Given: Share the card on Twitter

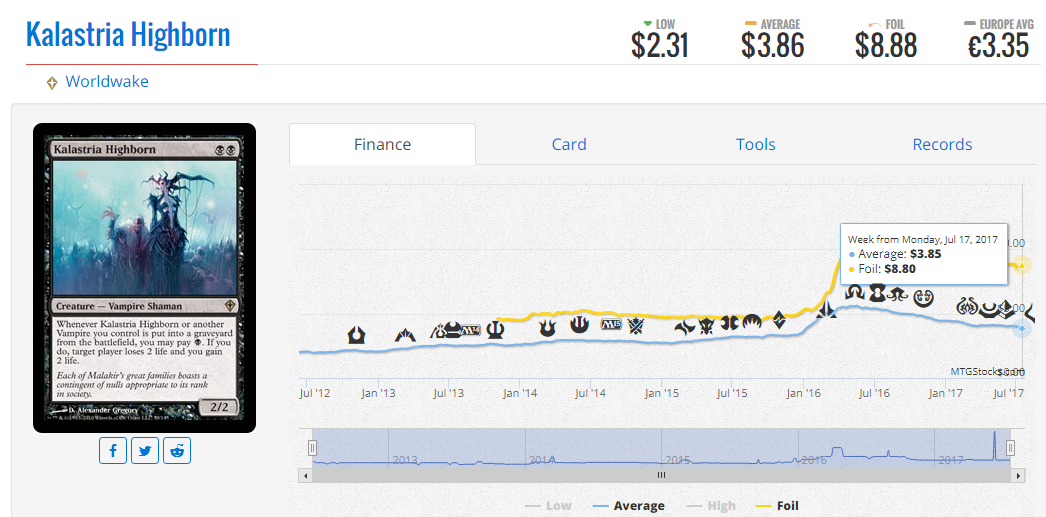Looking at the screenshot, I should 145,451.
